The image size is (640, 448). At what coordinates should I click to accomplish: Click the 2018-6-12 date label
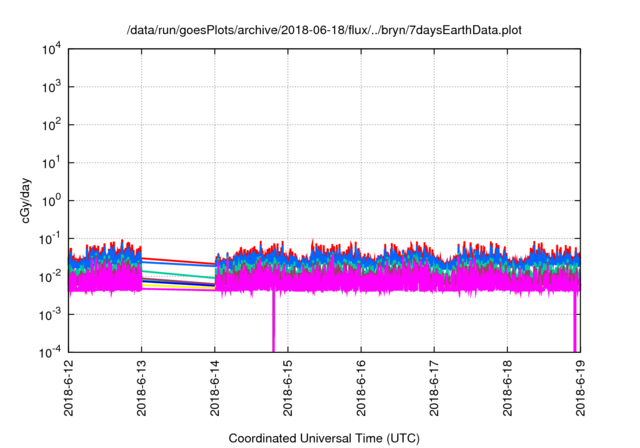69,388
